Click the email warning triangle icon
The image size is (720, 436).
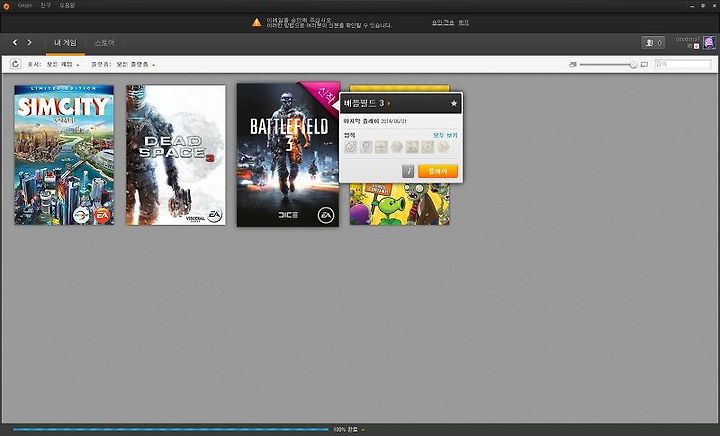pos(257,22)
